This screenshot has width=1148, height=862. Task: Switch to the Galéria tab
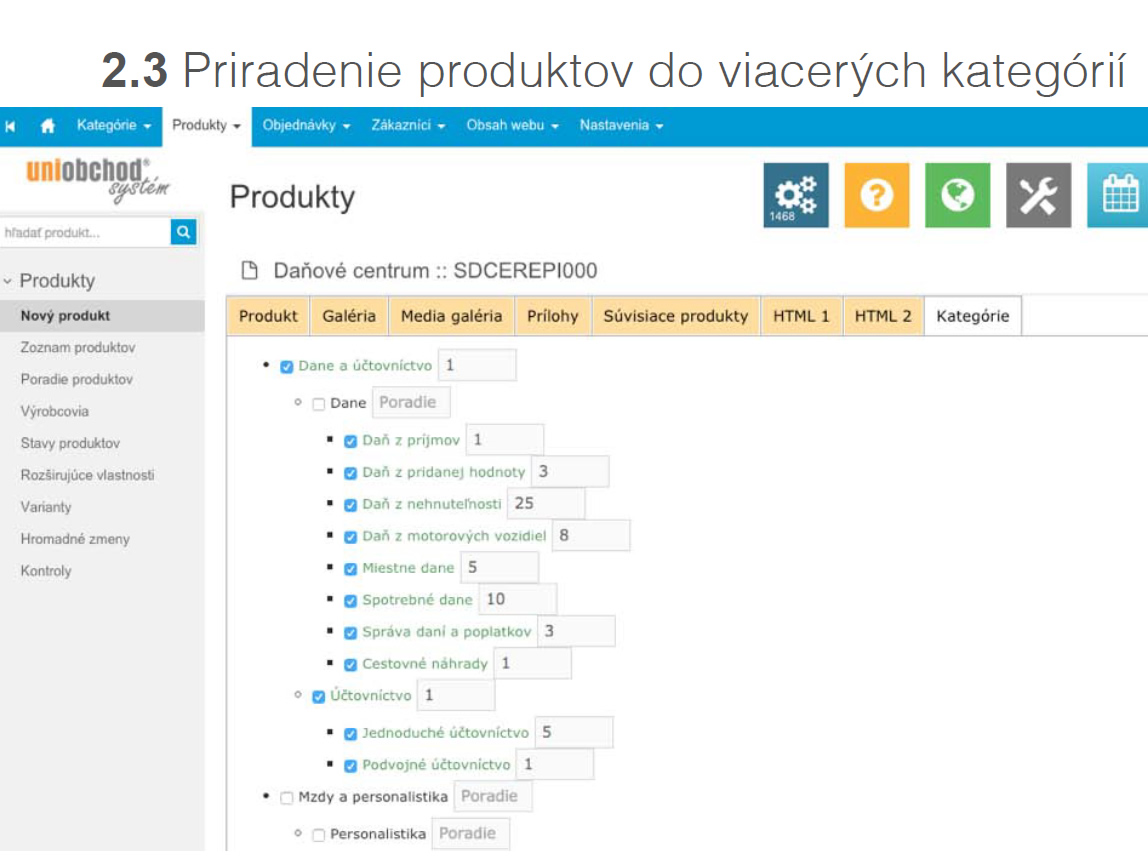pos(349,316)
